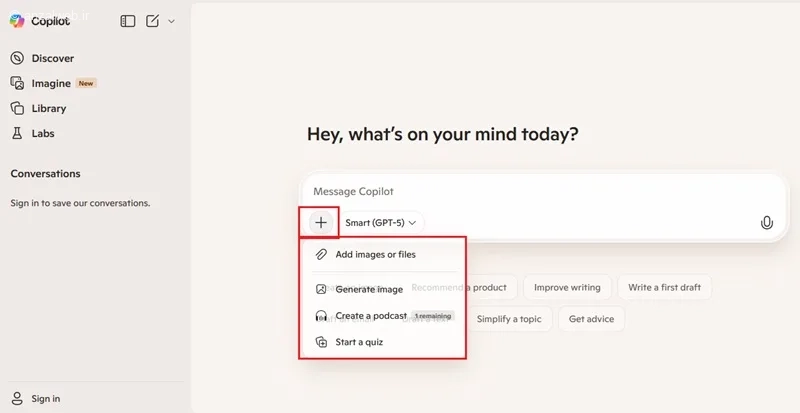Select Create a podcast option
Screen dimensions: 800x413
(x=371, y=316)
